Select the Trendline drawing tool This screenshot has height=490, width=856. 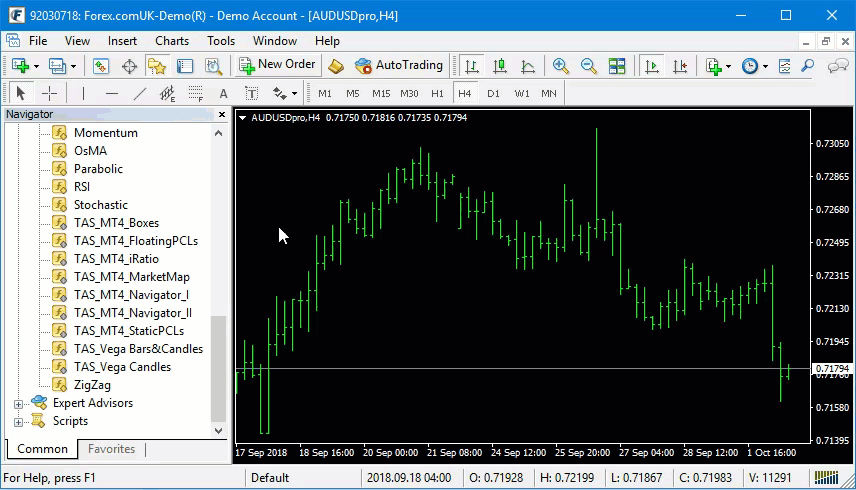coord(140,93)
